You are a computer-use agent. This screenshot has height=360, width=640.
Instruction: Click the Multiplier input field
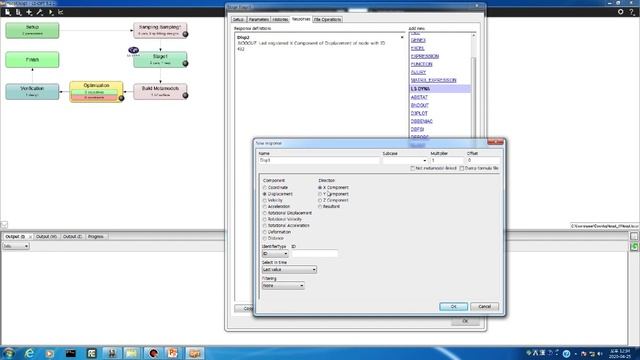pyautogui.click(x=447, y=160)
